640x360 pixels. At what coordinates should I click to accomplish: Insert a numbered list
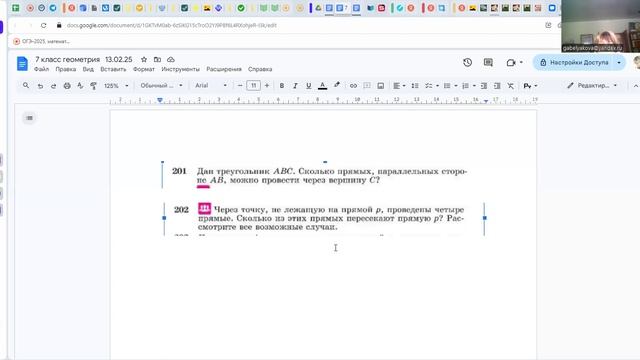[465, 86]
